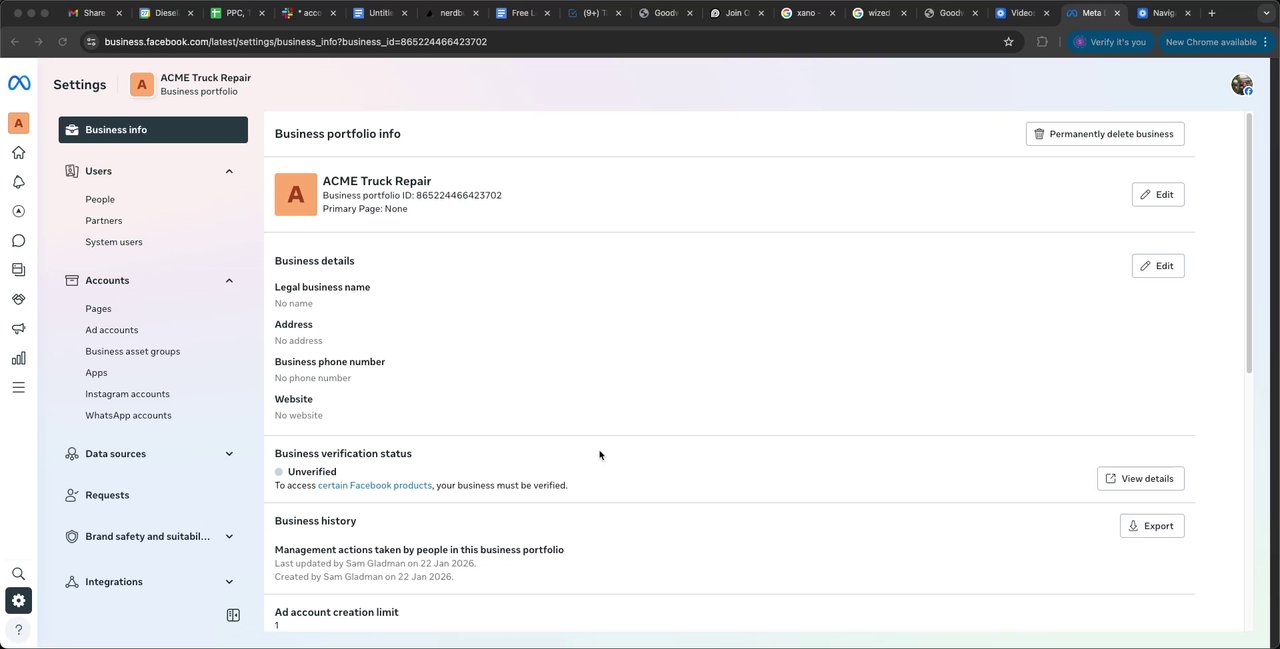Viewport: 1280px width, 649px height.
Task: Open a new Chrome tab
Action: [1212, 13]
